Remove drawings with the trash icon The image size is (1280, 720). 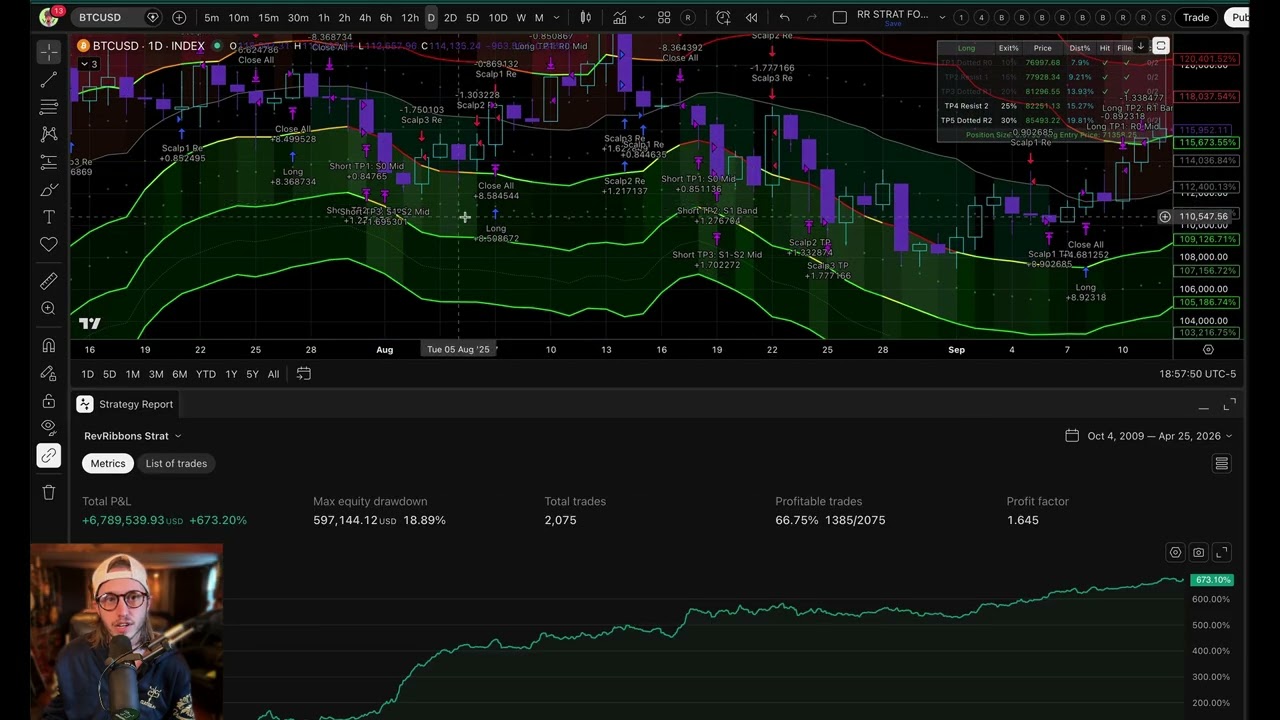[48, 492]
